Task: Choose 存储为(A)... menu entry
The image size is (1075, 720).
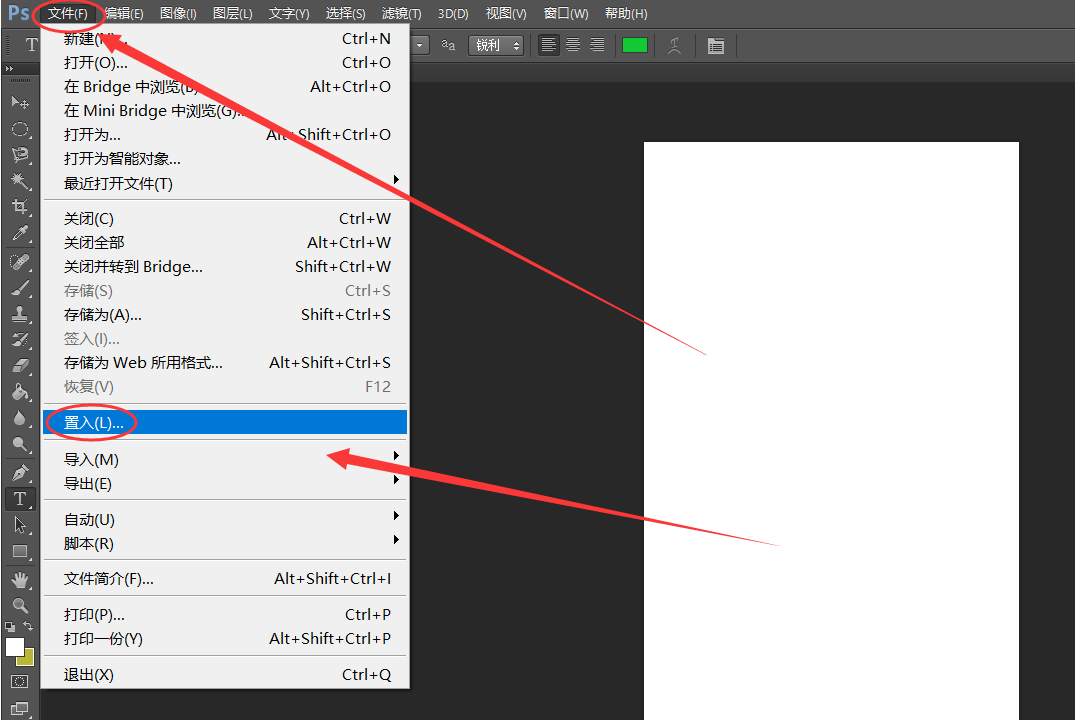Action: 225,315
